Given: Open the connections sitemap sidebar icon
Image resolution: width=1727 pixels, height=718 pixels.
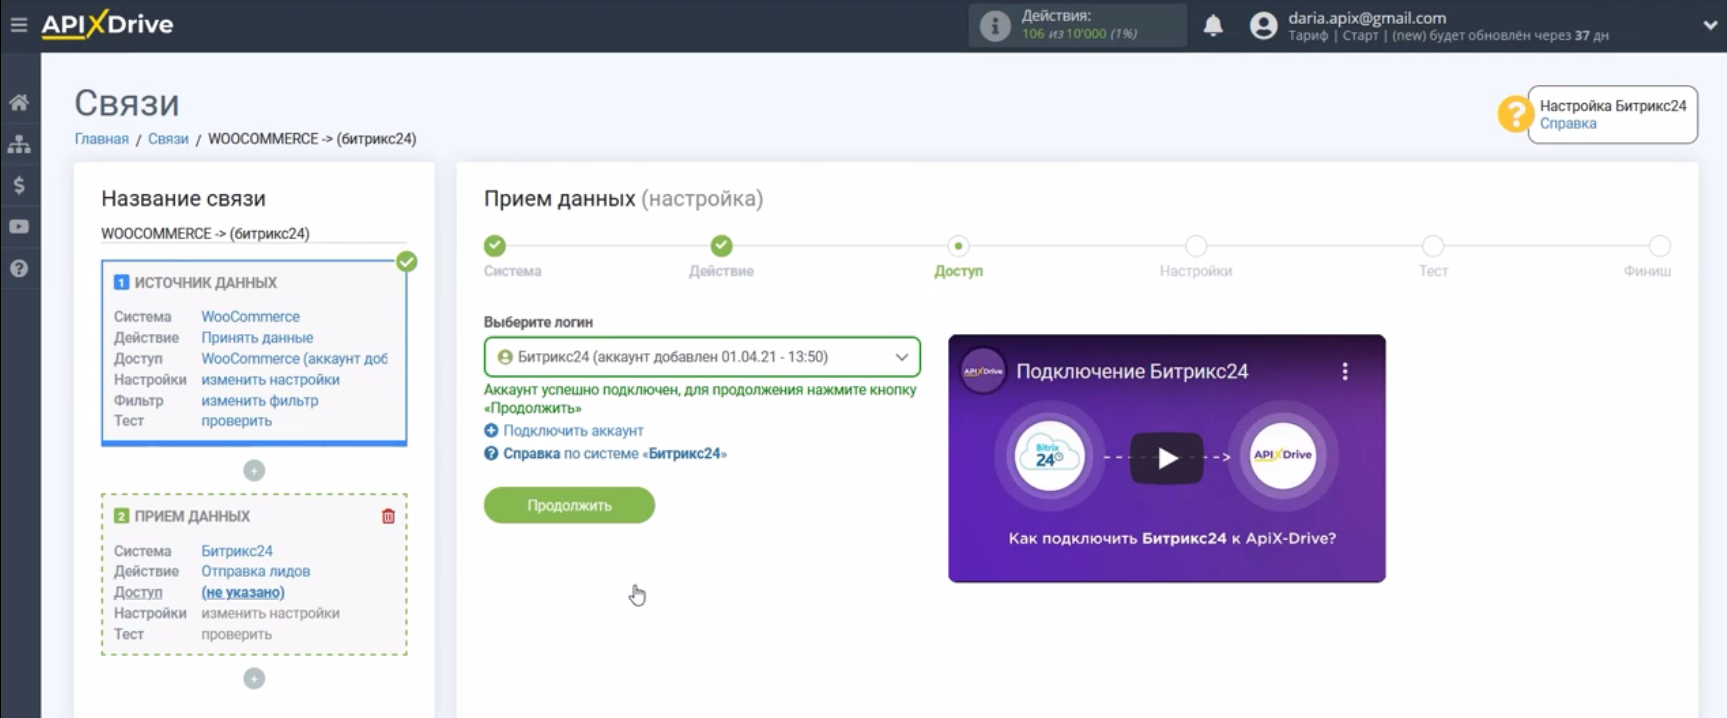Looking at the screenshot, I should click(19, 144).
